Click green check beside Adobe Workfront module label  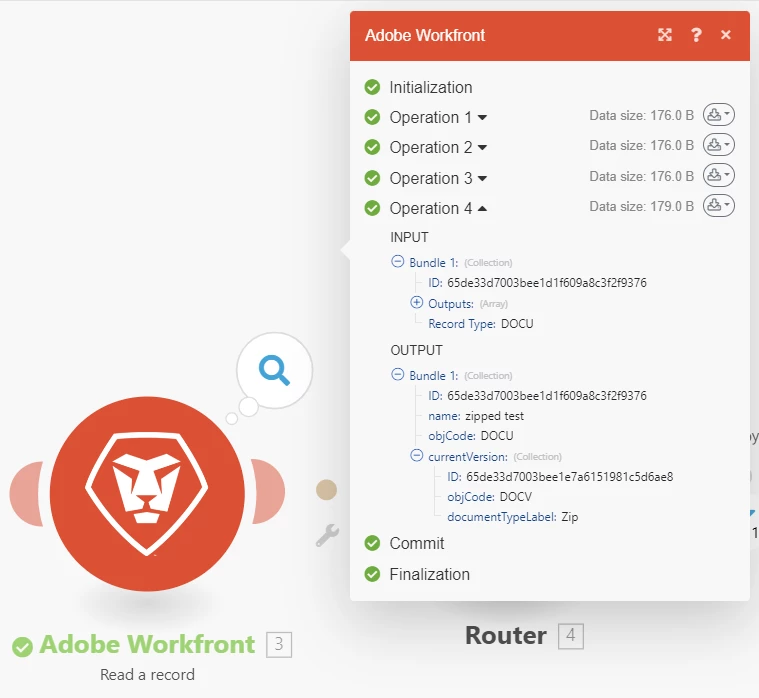tap(22, 647)
